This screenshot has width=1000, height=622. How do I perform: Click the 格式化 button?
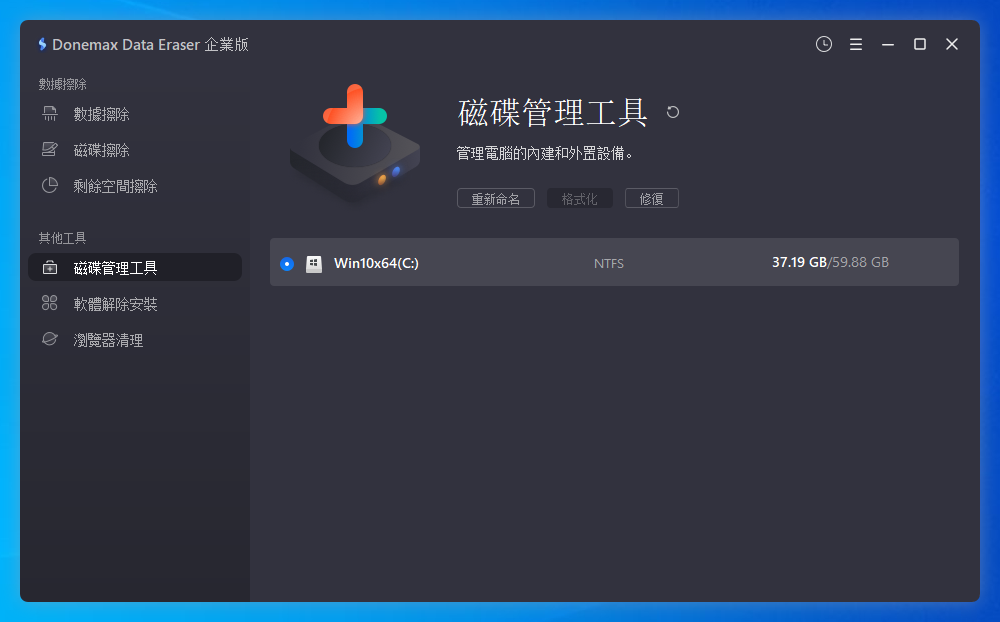pos(580,198)
